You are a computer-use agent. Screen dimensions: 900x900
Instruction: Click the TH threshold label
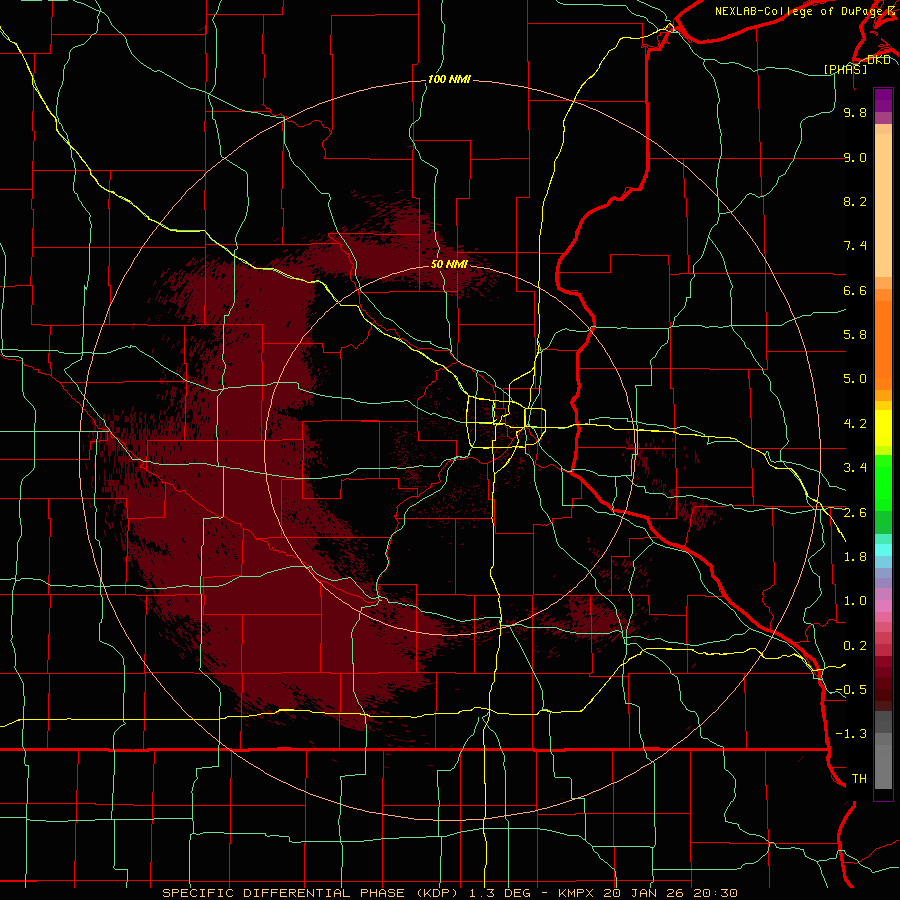click(x=859, y=778)
